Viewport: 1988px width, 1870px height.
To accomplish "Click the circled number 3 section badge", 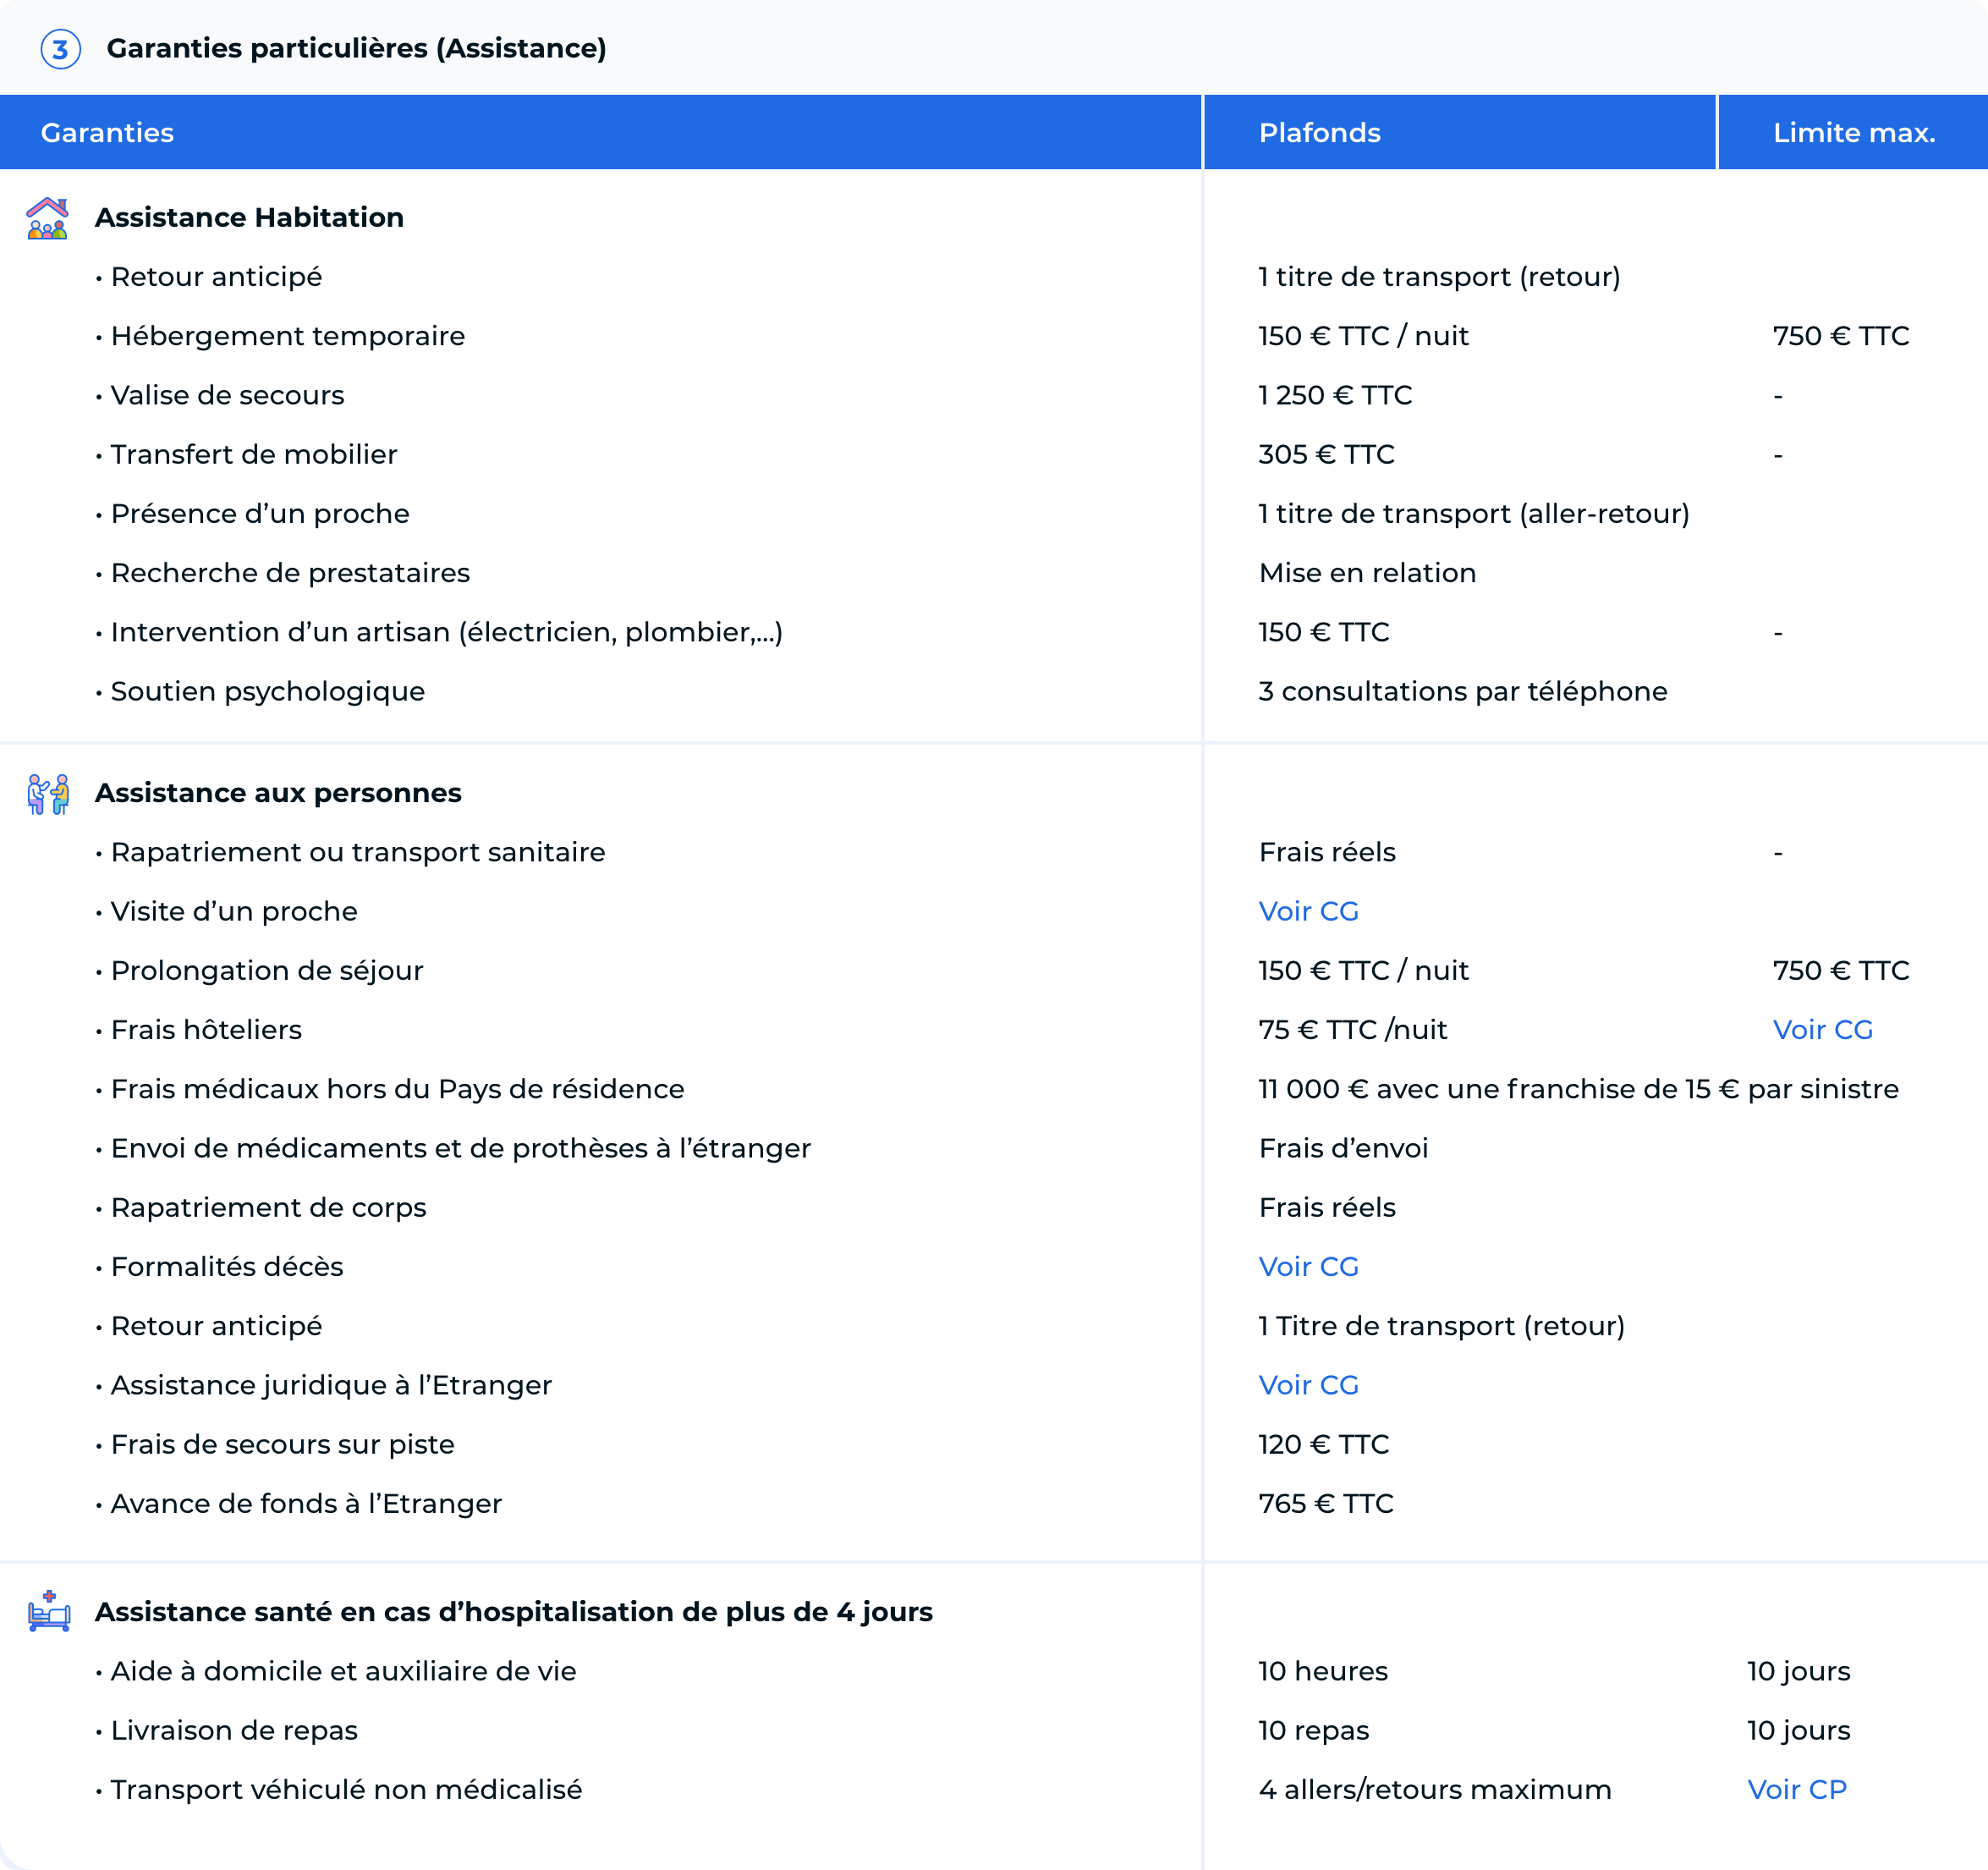I will 60,49.
